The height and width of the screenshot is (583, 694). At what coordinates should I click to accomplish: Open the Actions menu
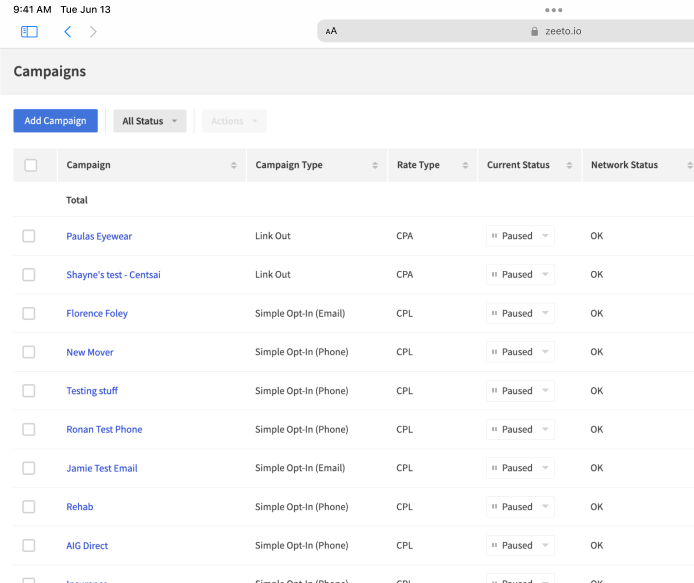[x=234, y=121]
